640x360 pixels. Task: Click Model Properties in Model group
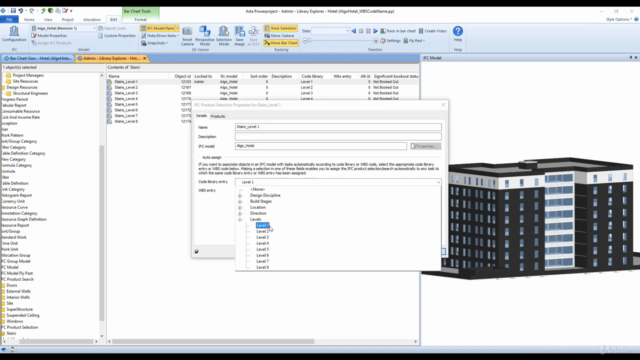coord(49,36)
